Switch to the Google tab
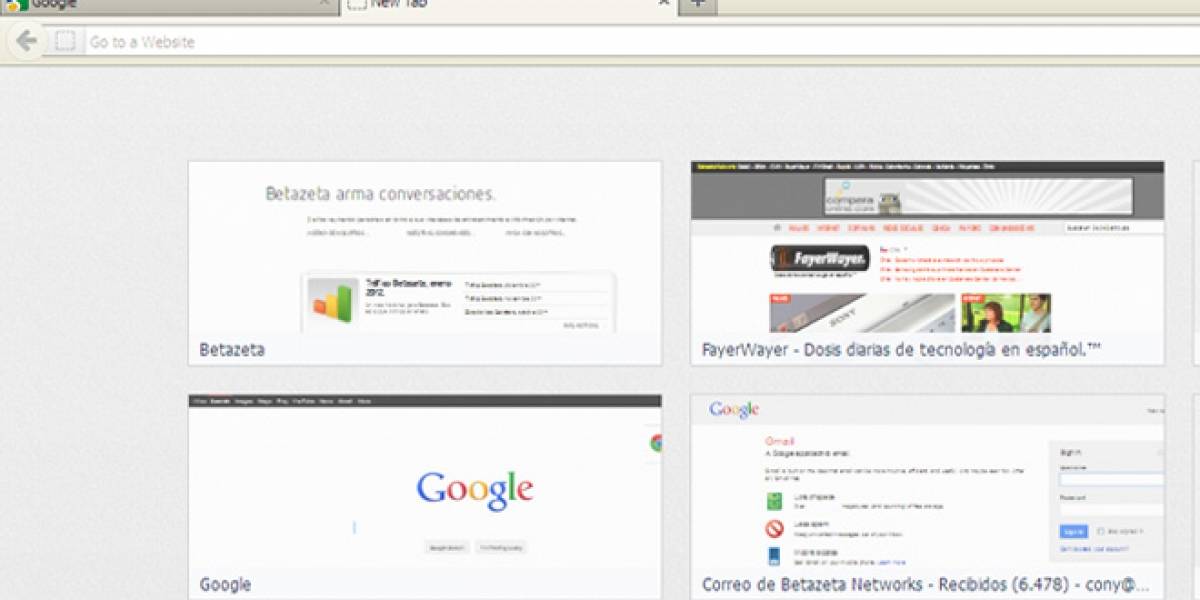This screenshot has height=600, width=1200. 169,5
